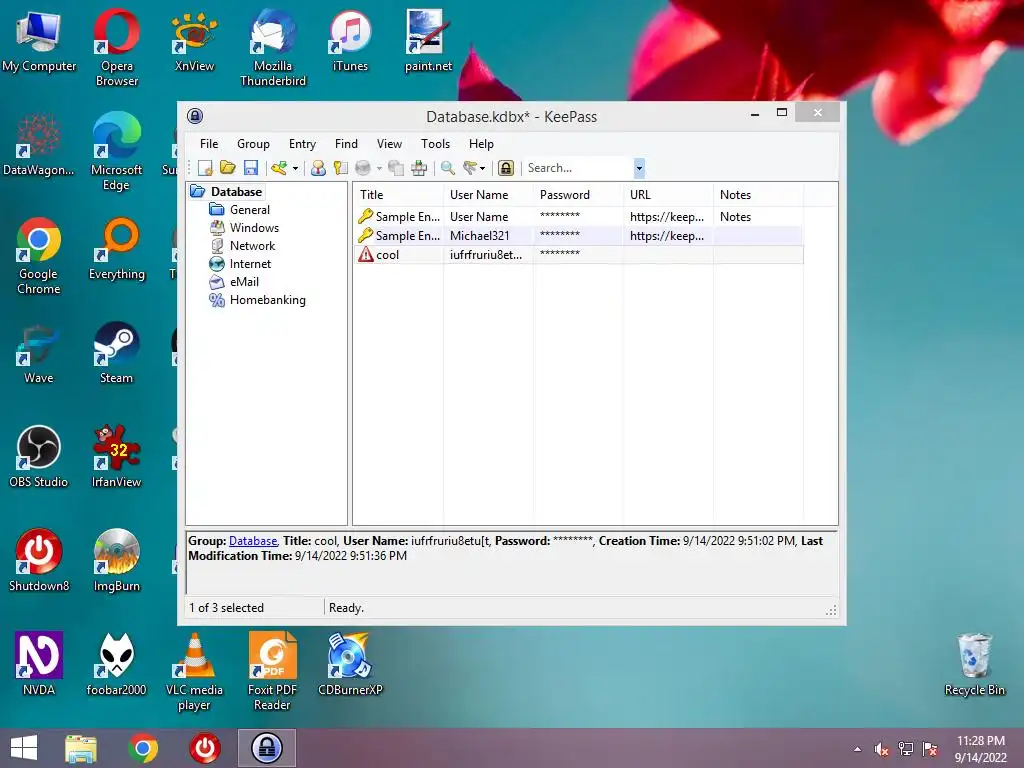
Task: Click the Perform Auto-Type icon
Action: [419, 168]
